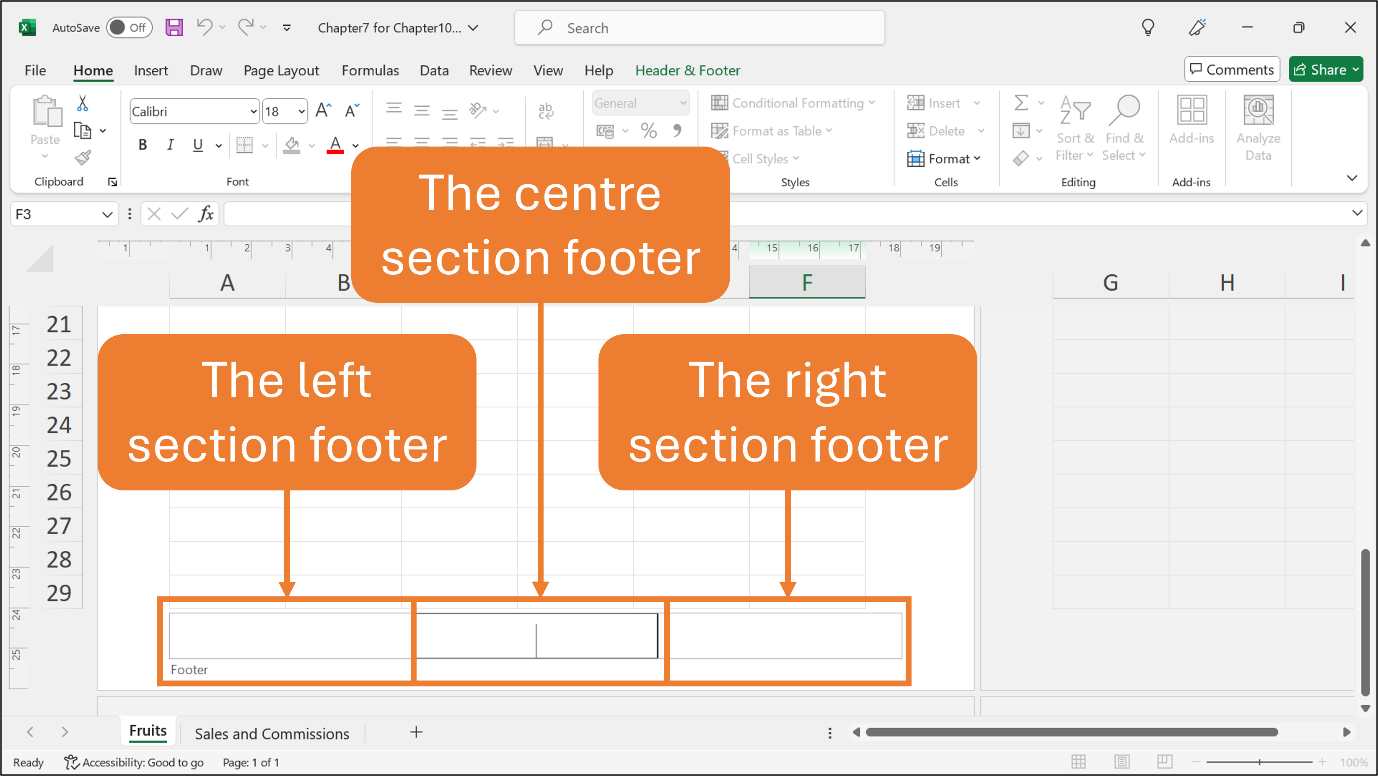Apply underline formatting
Image resolution: width=1378 pixels, height=776 pixels.
(x=198, y=145)
